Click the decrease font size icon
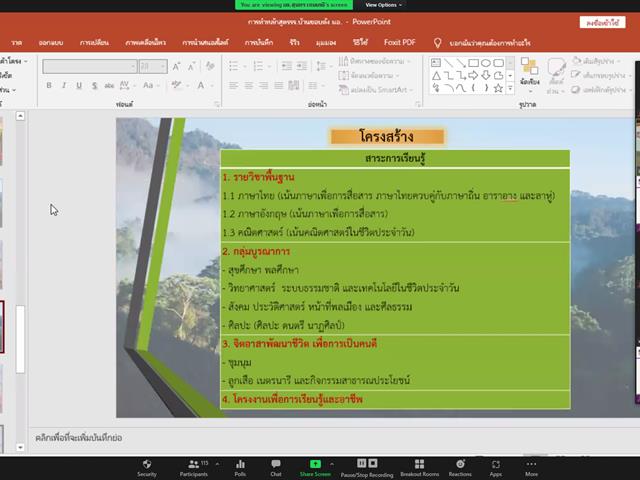640x480 pixels. pyautogui.click(x=191, y=66)
